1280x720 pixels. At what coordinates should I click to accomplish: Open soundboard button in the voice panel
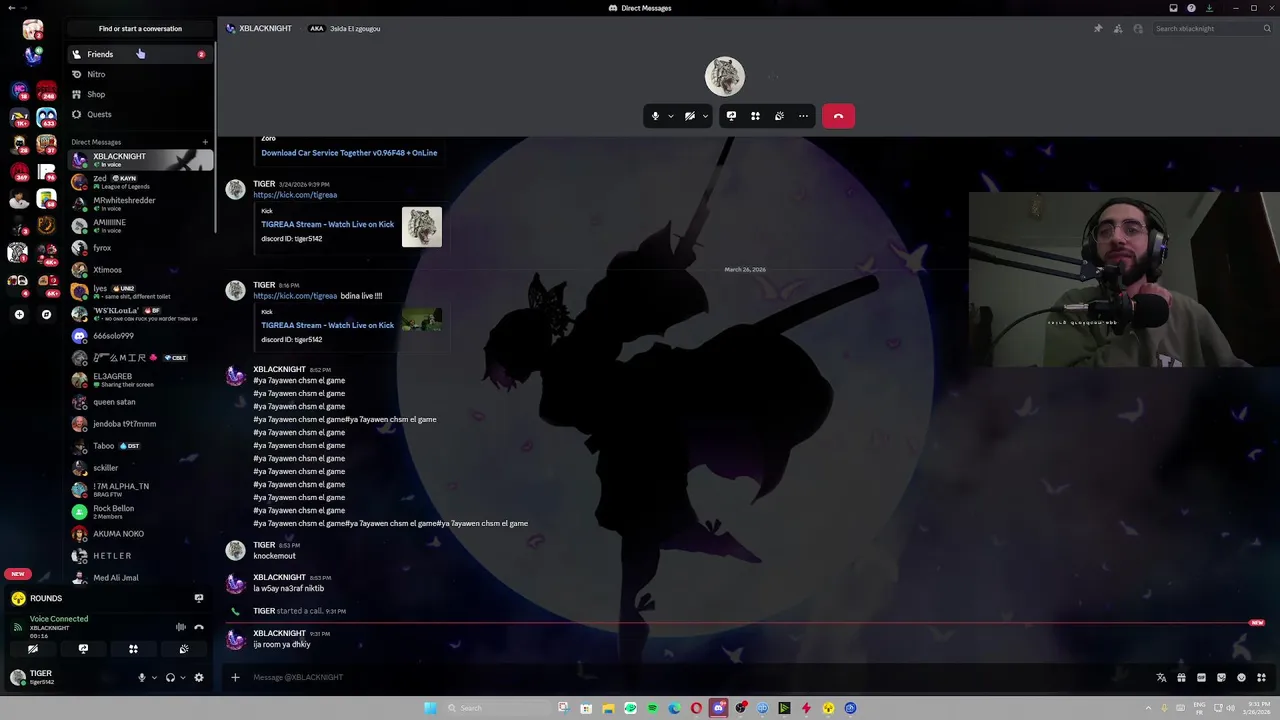coord(184,649)
